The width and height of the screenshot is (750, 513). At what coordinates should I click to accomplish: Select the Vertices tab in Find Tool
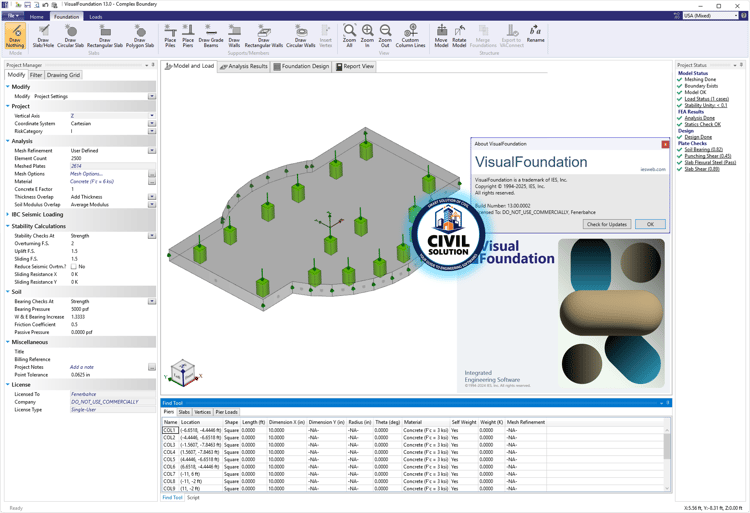[202, 412]
